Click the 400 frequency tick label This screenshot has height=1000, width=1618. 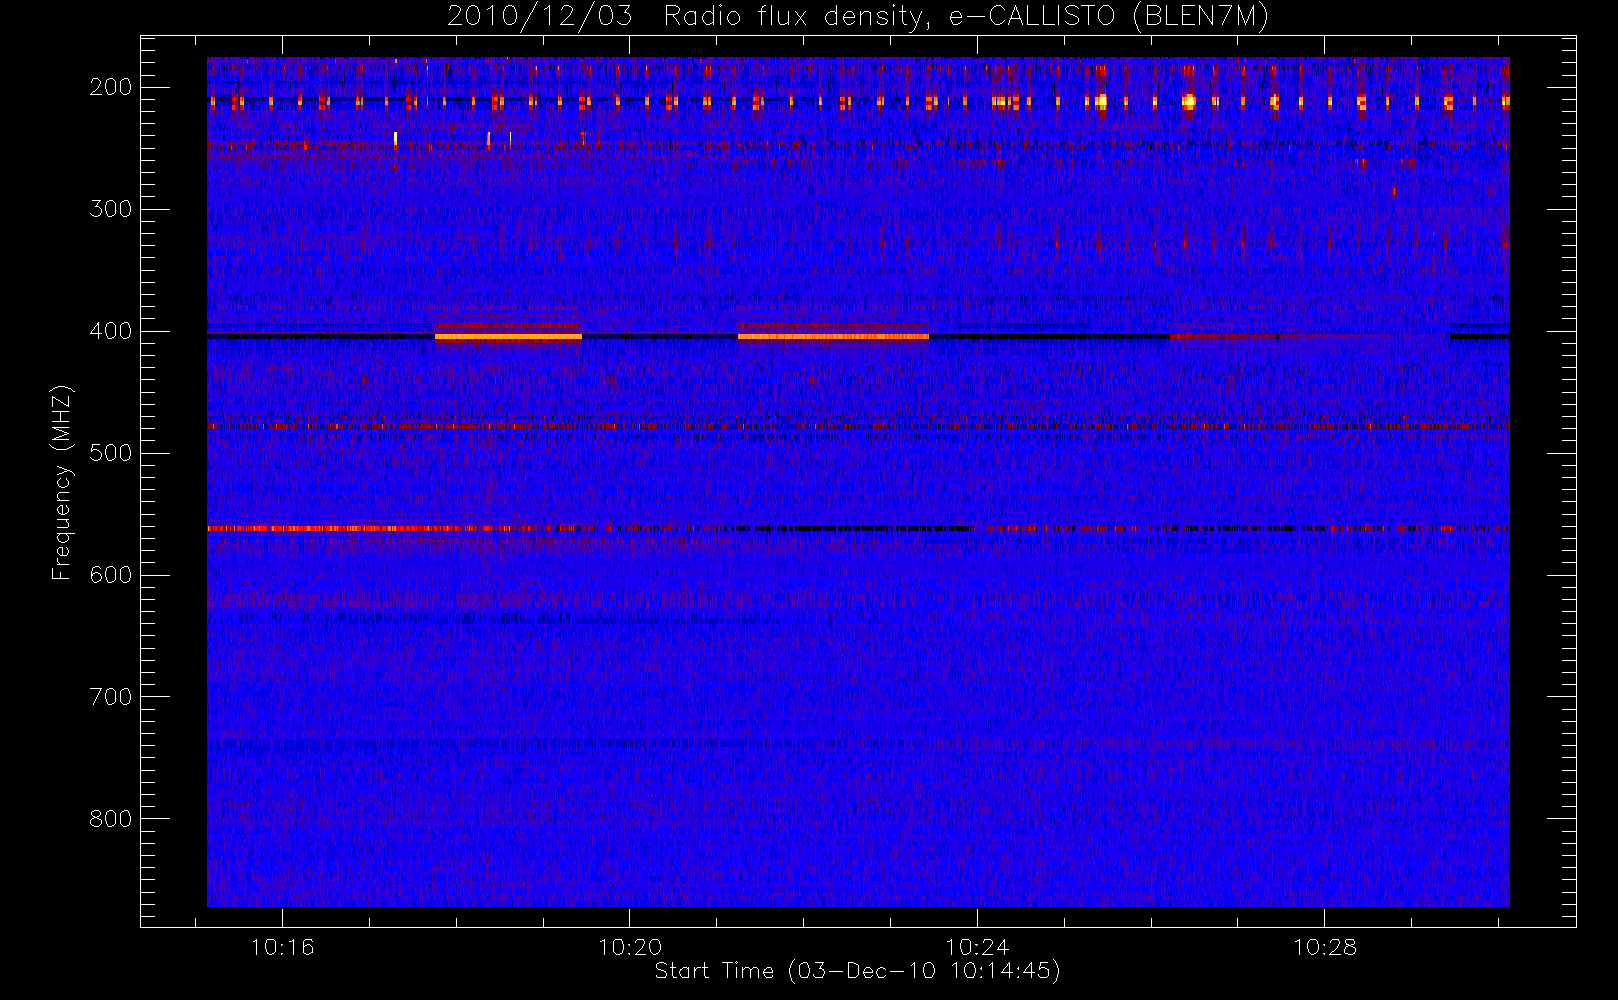pyautogui.click(x=111, y=331)
